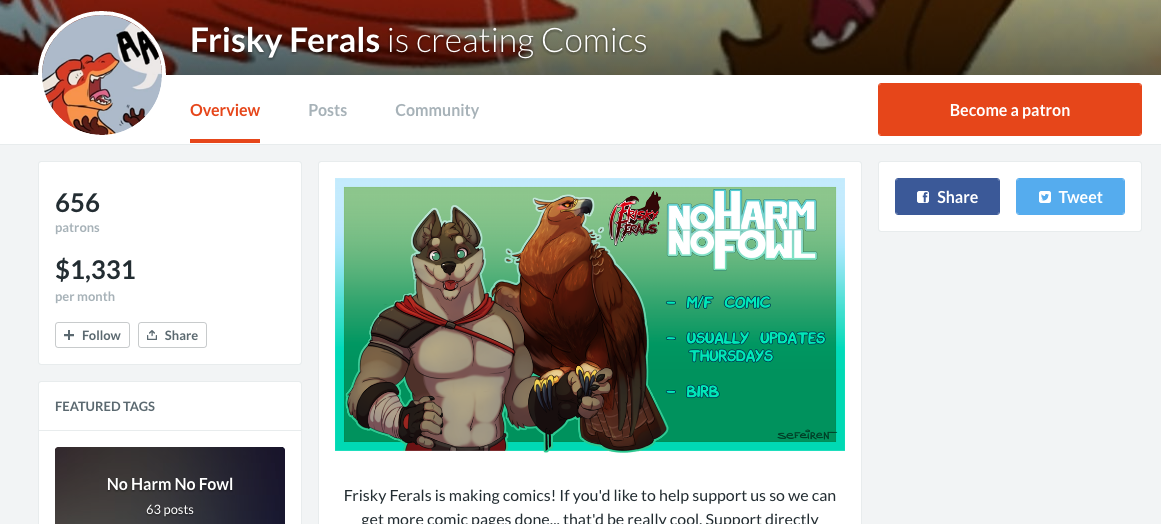Click the plus icon on Follow
The height and width of the screenshot is (524, 1161).
coord(69,335)
